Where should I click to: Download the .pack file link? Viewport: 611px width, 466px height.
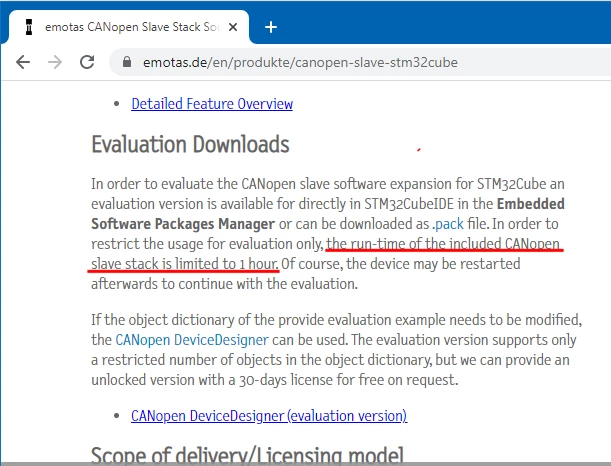tap(448, 224)
